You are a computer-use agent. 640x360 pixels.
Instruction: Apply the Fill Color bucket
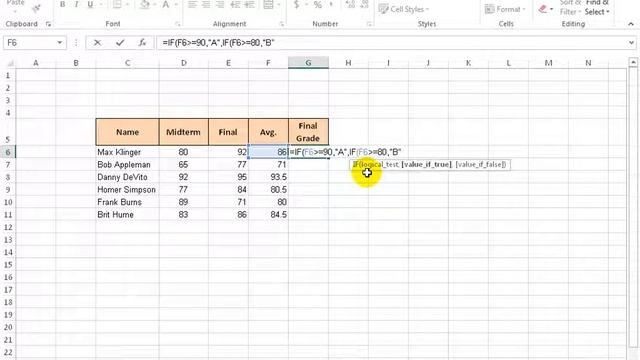pos(144,4)
